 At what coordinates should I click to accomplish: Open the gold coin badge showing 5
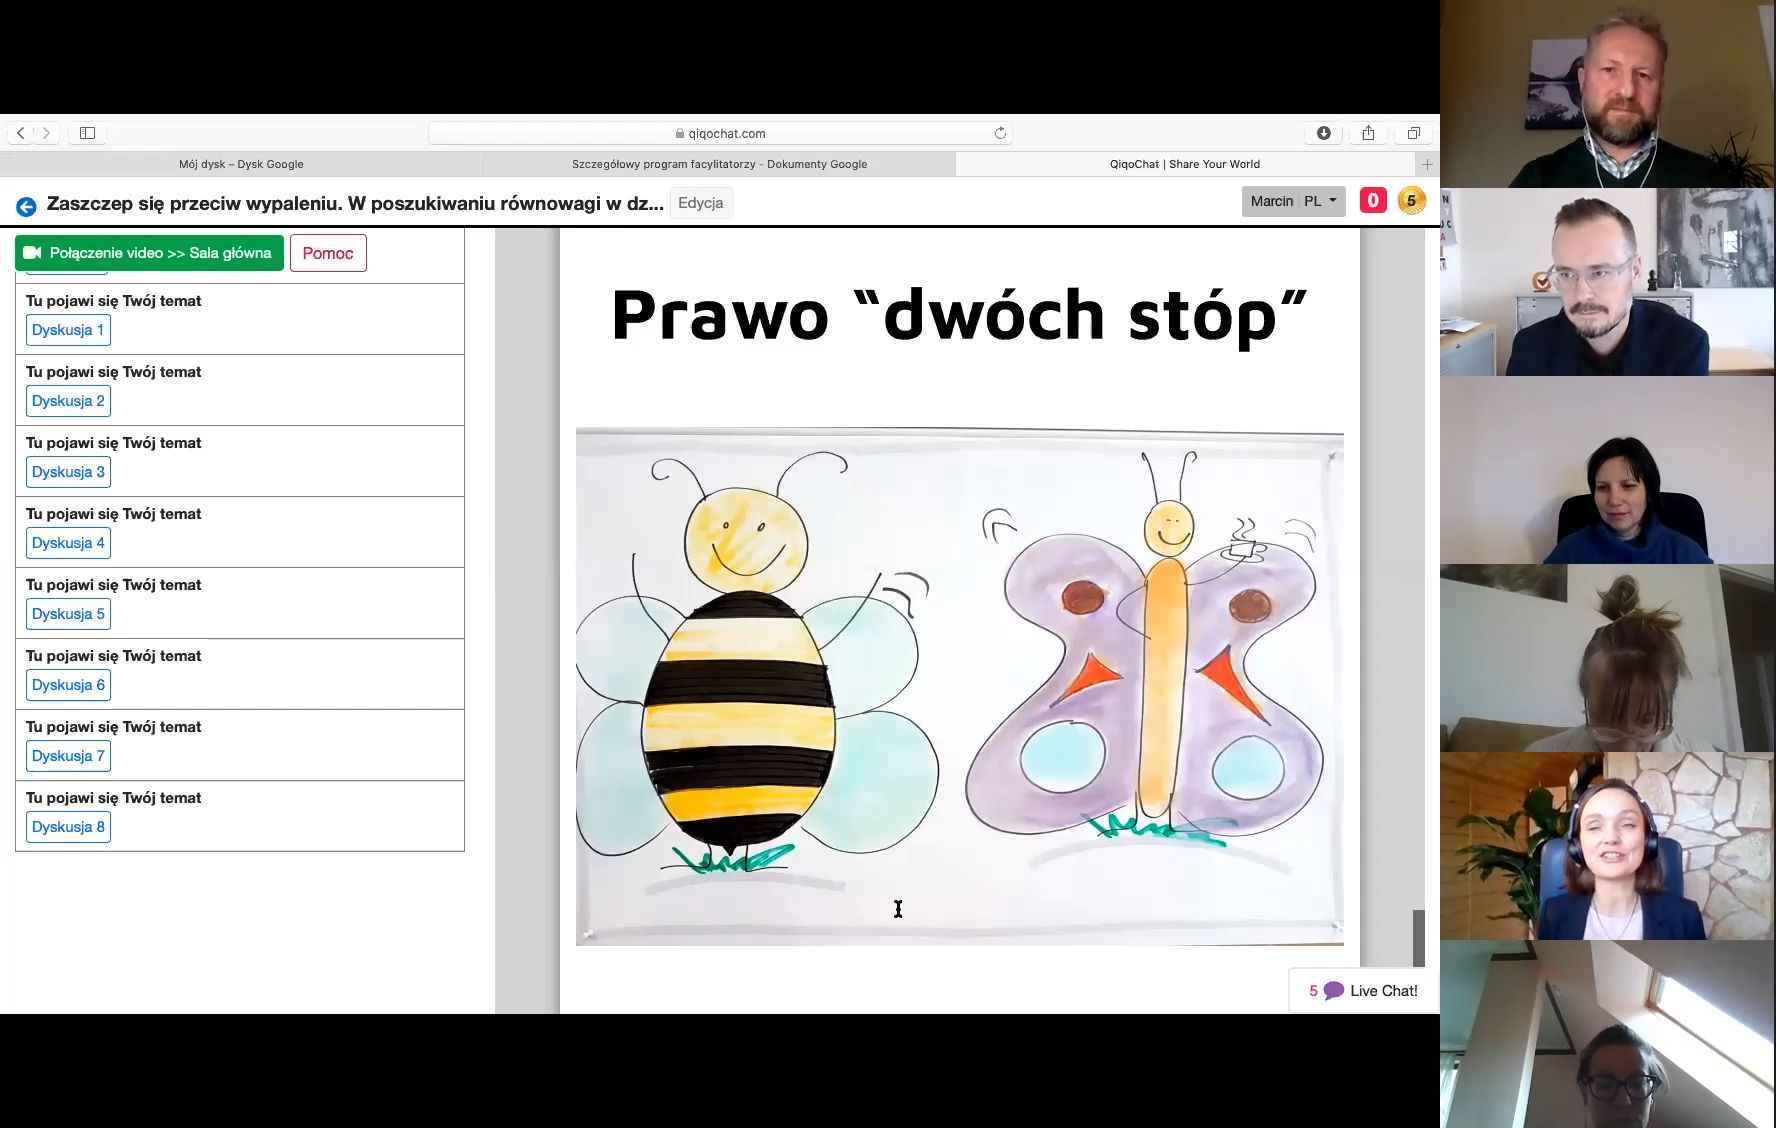[x=1411, y=201]
